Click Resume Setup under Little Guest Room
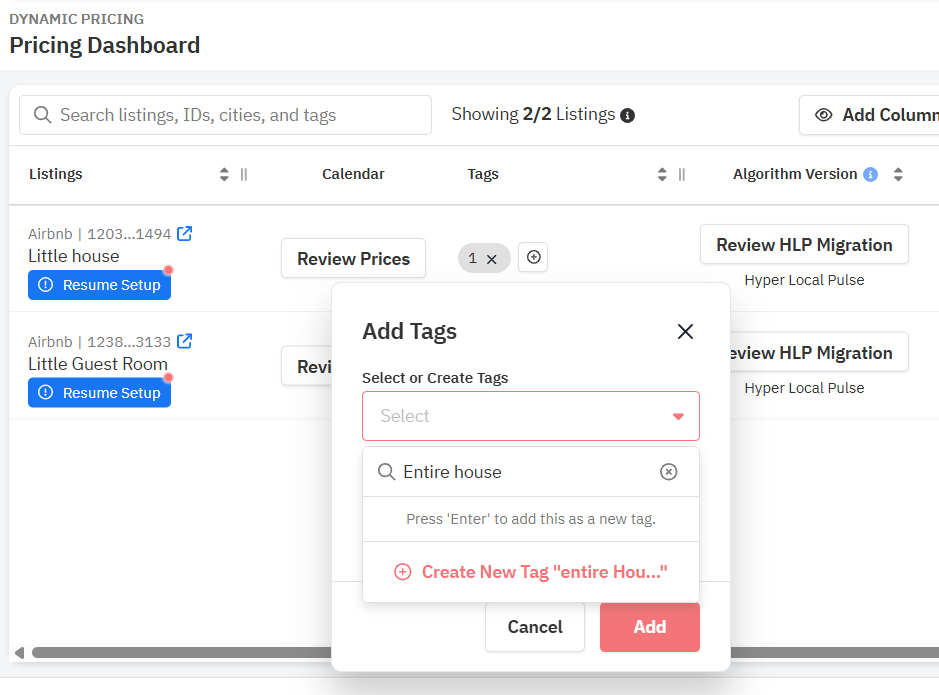Screen dimensions: 939x695 (x=100, y=393)
